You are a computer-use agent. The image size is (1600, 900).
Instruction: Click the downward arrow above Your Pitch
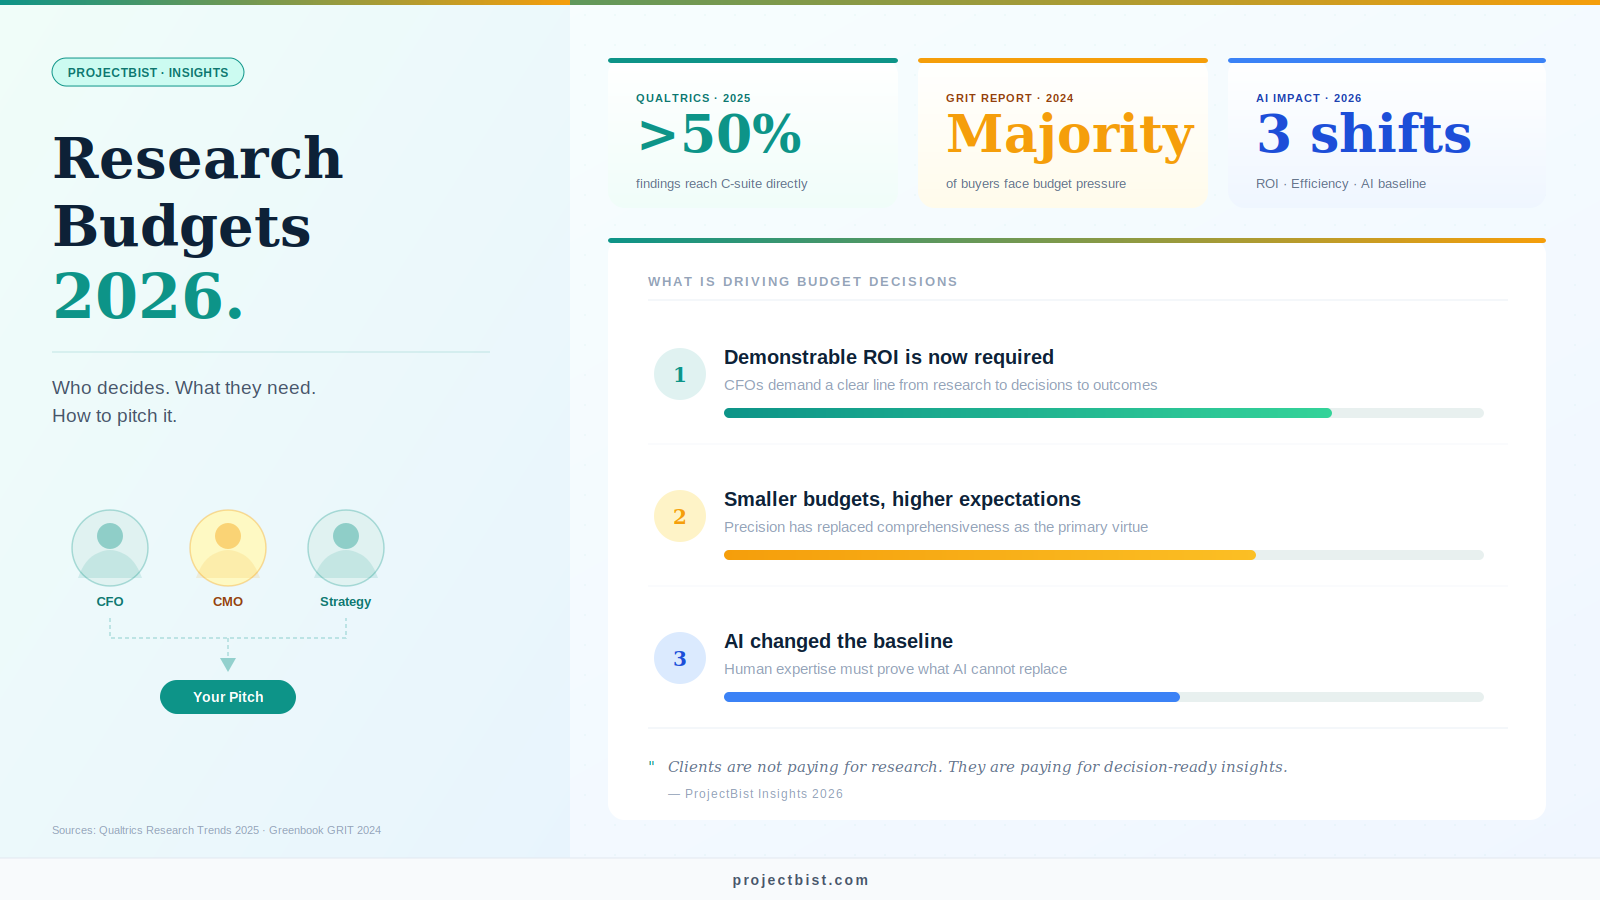(228, 664)
